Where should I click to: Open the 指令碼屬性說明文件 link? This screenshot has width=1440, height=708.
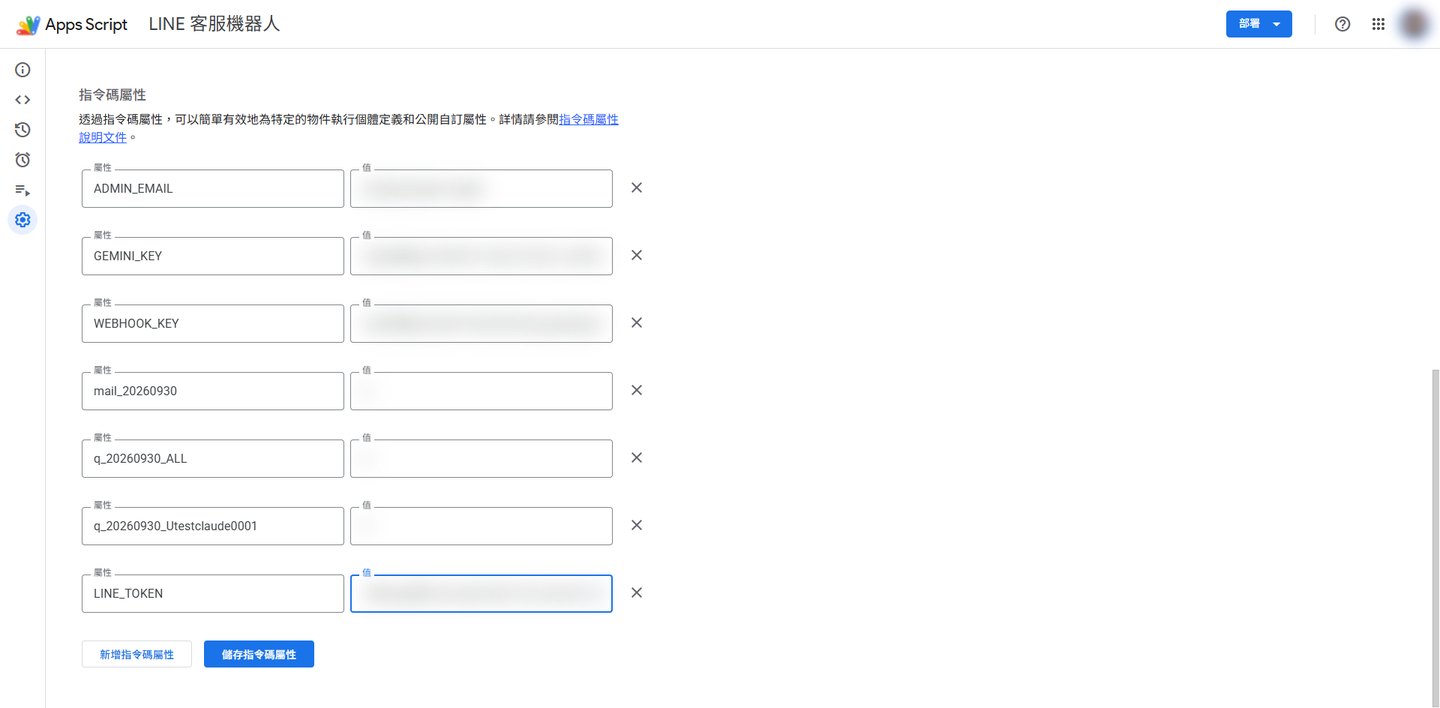(588, 119)
